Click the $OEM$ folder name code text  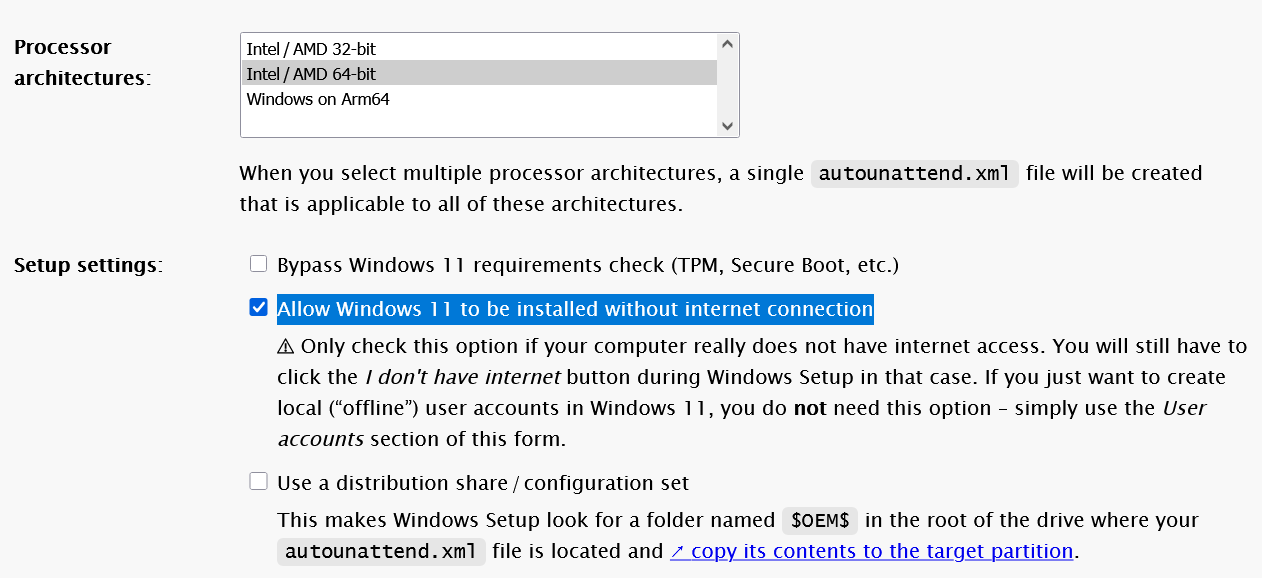819,521
